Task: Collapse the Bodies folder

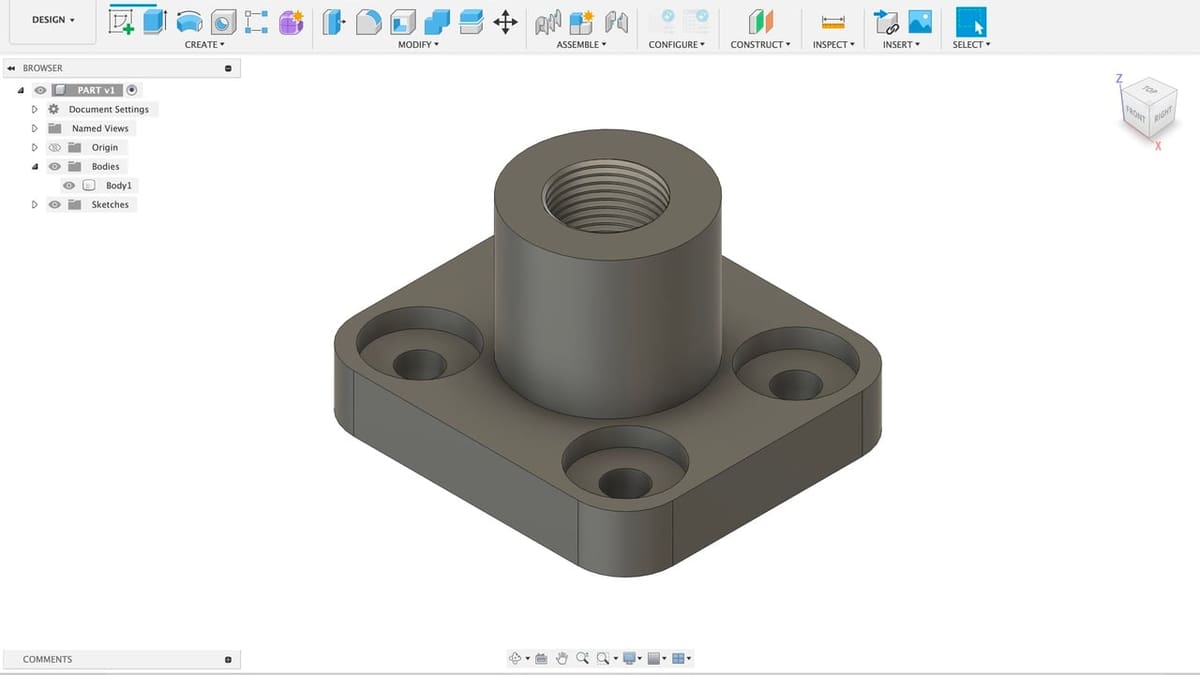Action: (35, 167)
